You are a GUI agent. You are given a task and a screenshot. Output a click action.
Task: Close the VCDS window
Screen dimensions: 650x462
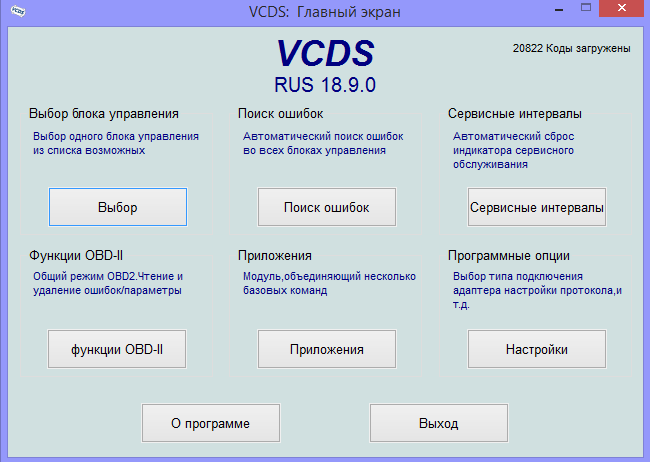tap(621, 8)
